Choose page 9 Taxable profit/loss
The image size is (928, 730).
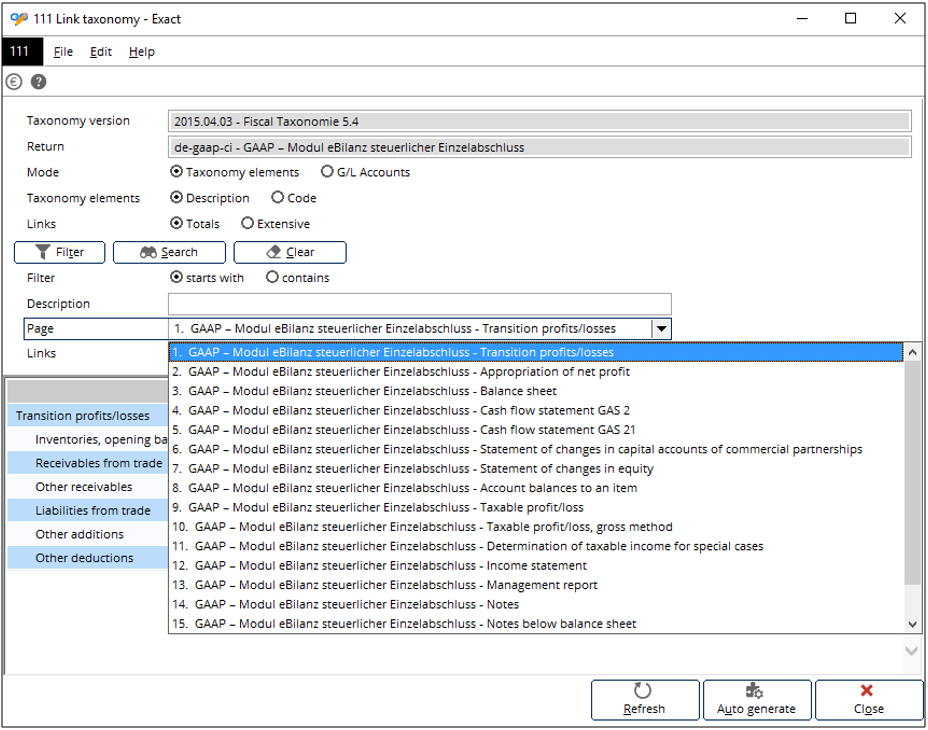pos(536,507)
